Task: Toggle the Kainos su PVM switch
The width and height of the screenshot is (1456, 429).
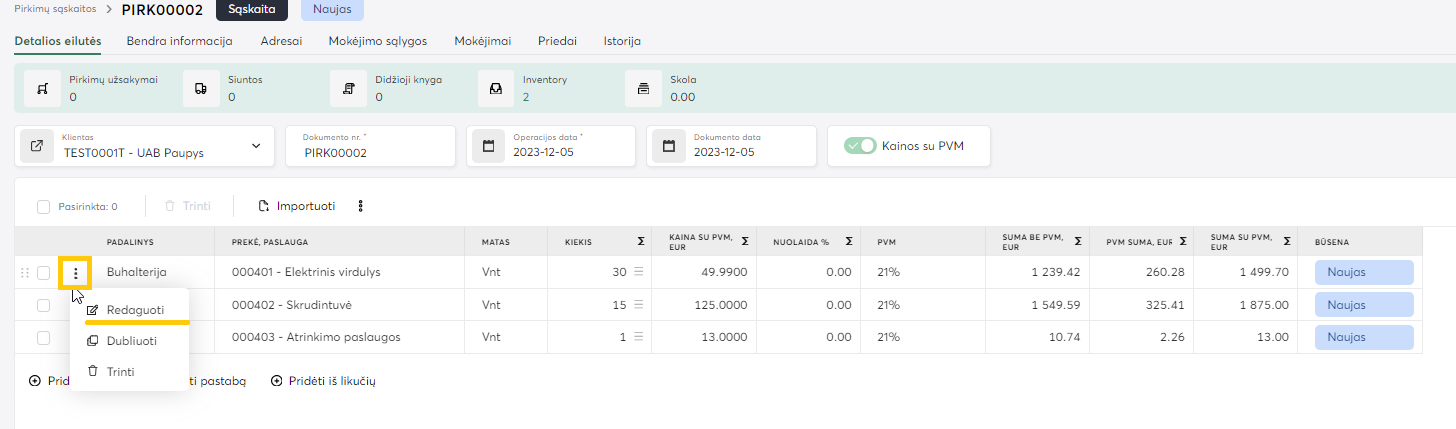Action: (x=860, y=146)
